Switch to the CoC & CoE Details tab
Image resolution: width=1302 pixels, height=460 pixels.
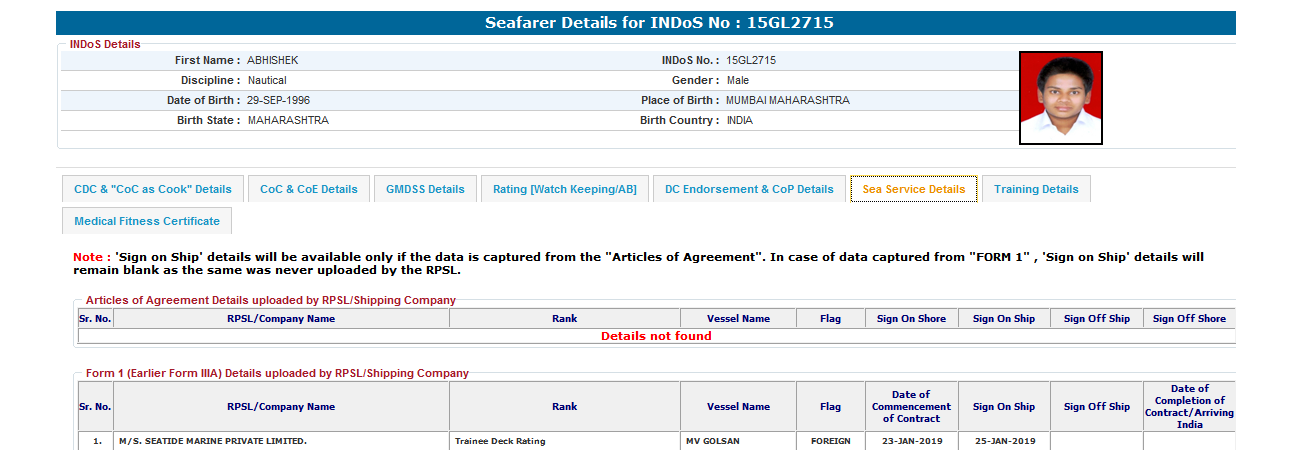(x=308, y=189)
